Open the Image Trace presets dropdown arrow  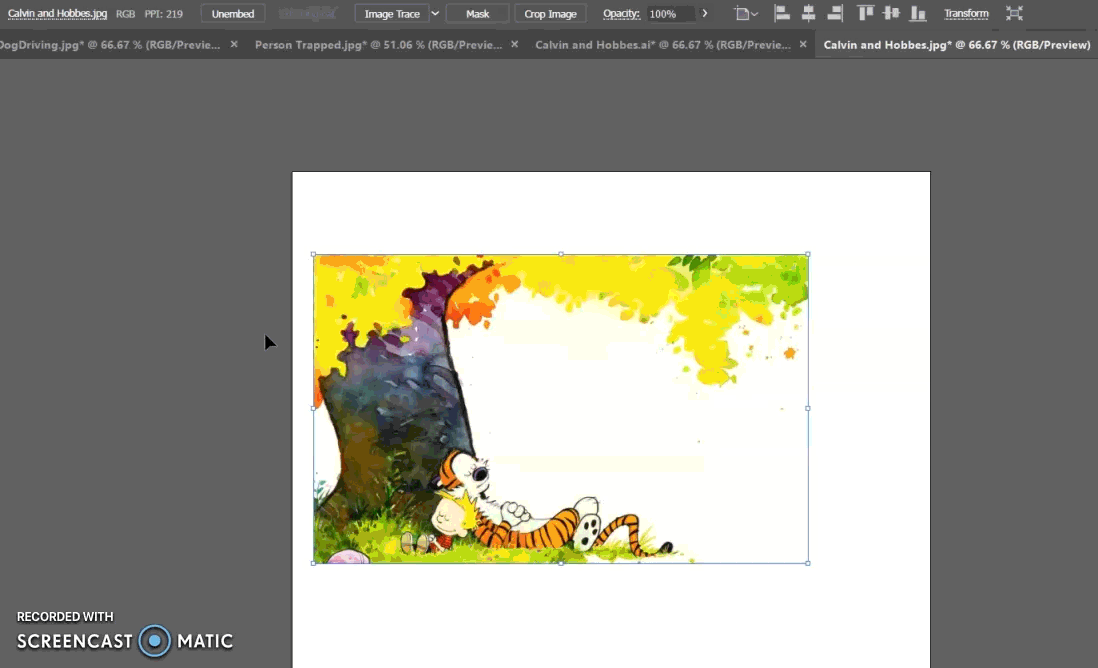(x=435, y=13)
